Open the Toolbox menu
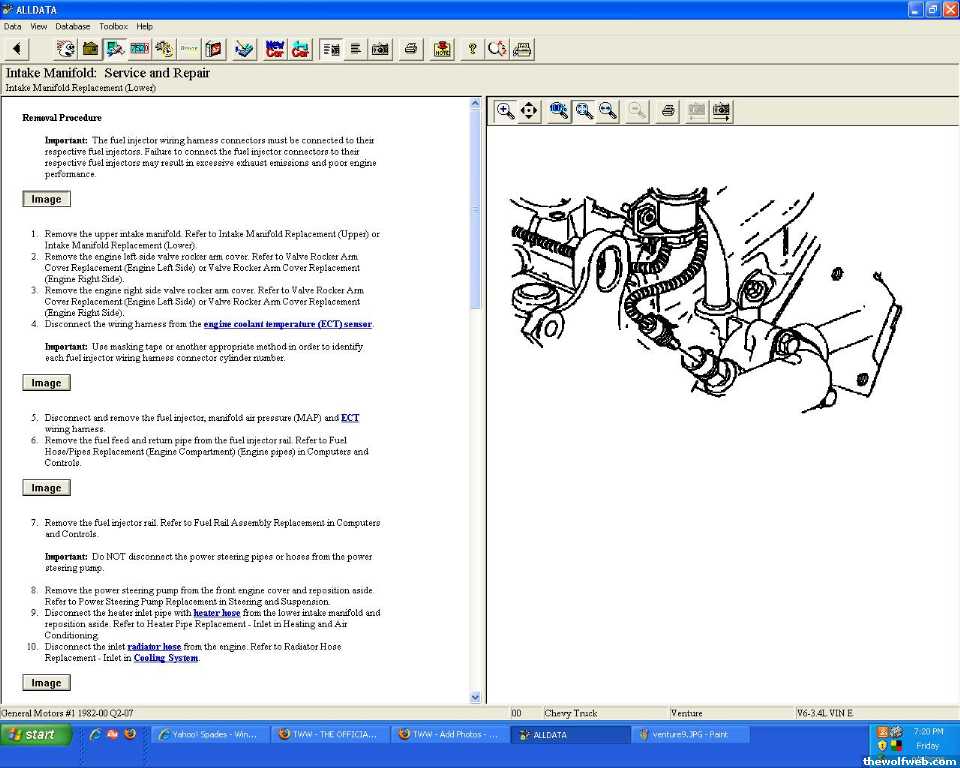This screenshot has height=768, width=960. tap(113, 26)
